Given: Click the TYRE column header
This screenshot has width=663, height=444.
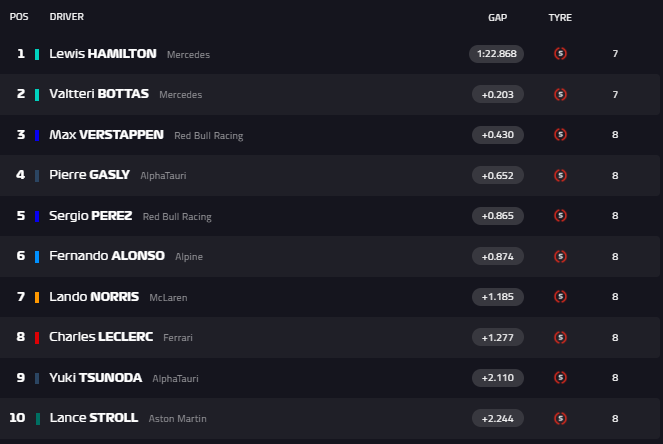Looking at the screenshot, I should (x=560, y=17).
